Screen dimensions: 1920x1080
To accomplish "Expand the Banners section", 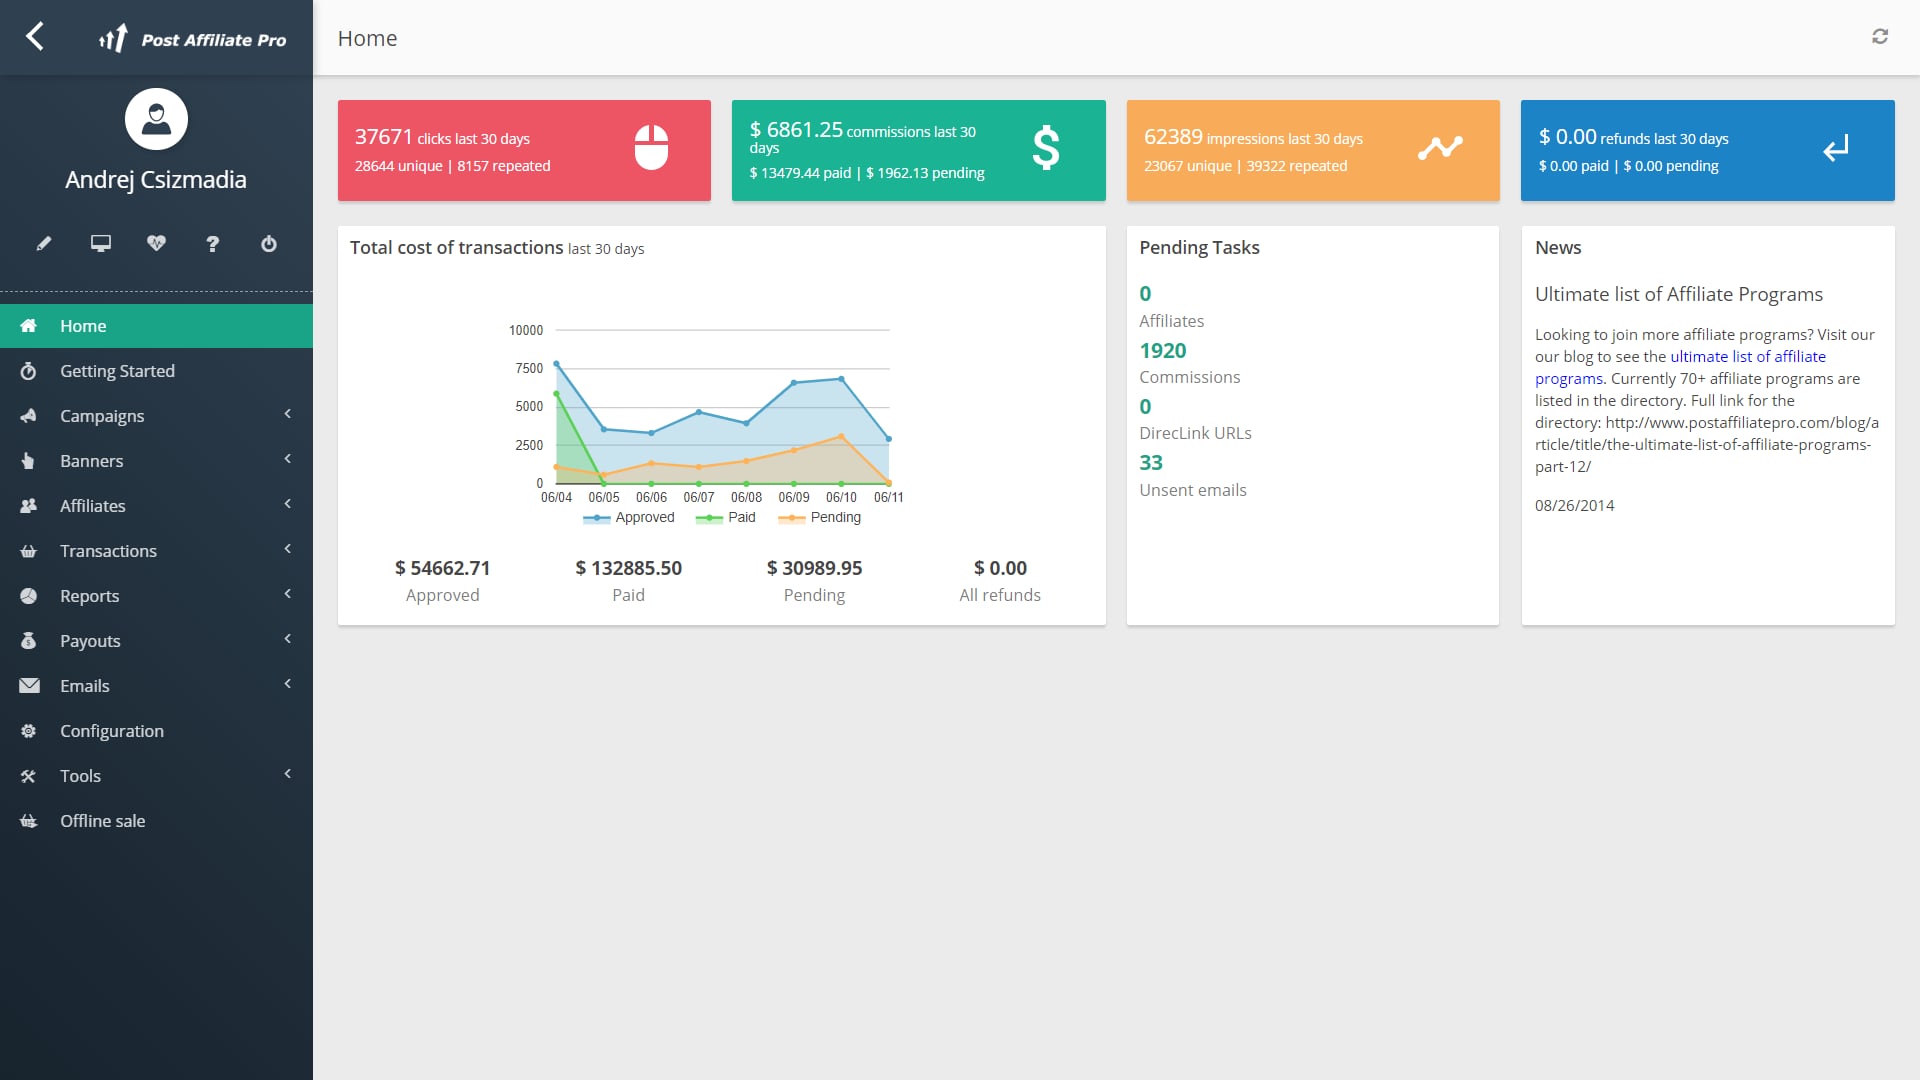I will [x=93, y=460].
